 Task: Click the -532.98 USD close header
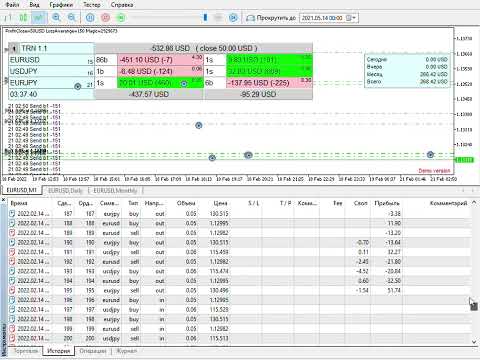[204, 48]
